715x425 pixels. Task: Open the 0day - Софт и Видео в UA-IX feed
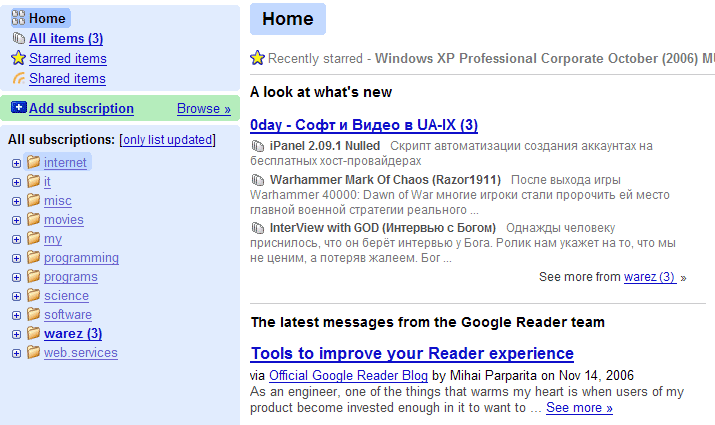coord(364,125)
